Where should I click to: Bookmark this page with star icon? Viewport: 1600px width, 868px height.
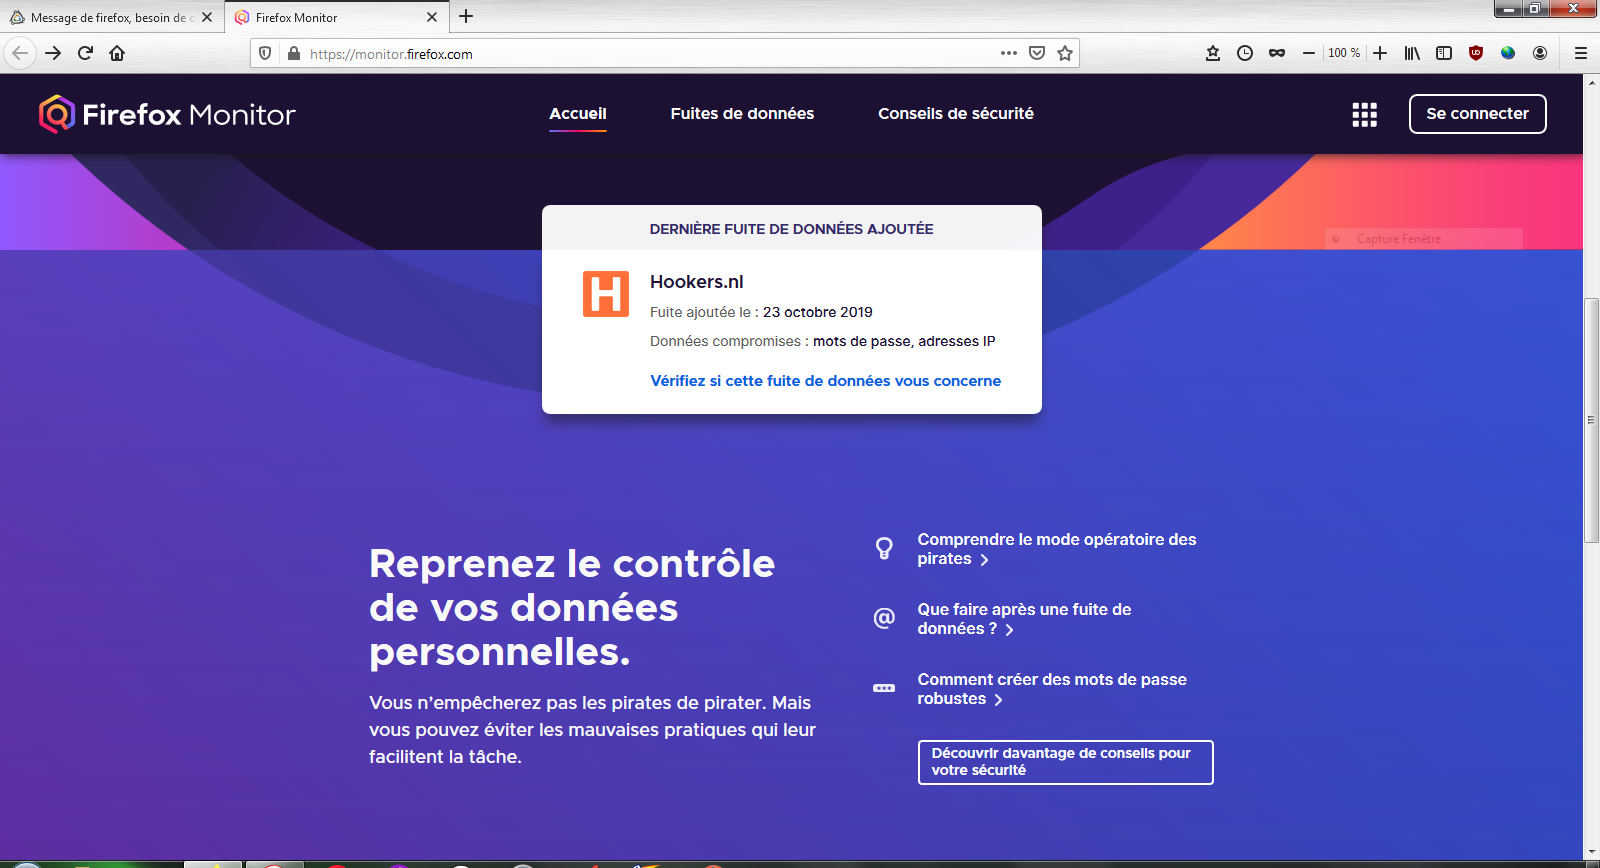(x=1065, y=53)
